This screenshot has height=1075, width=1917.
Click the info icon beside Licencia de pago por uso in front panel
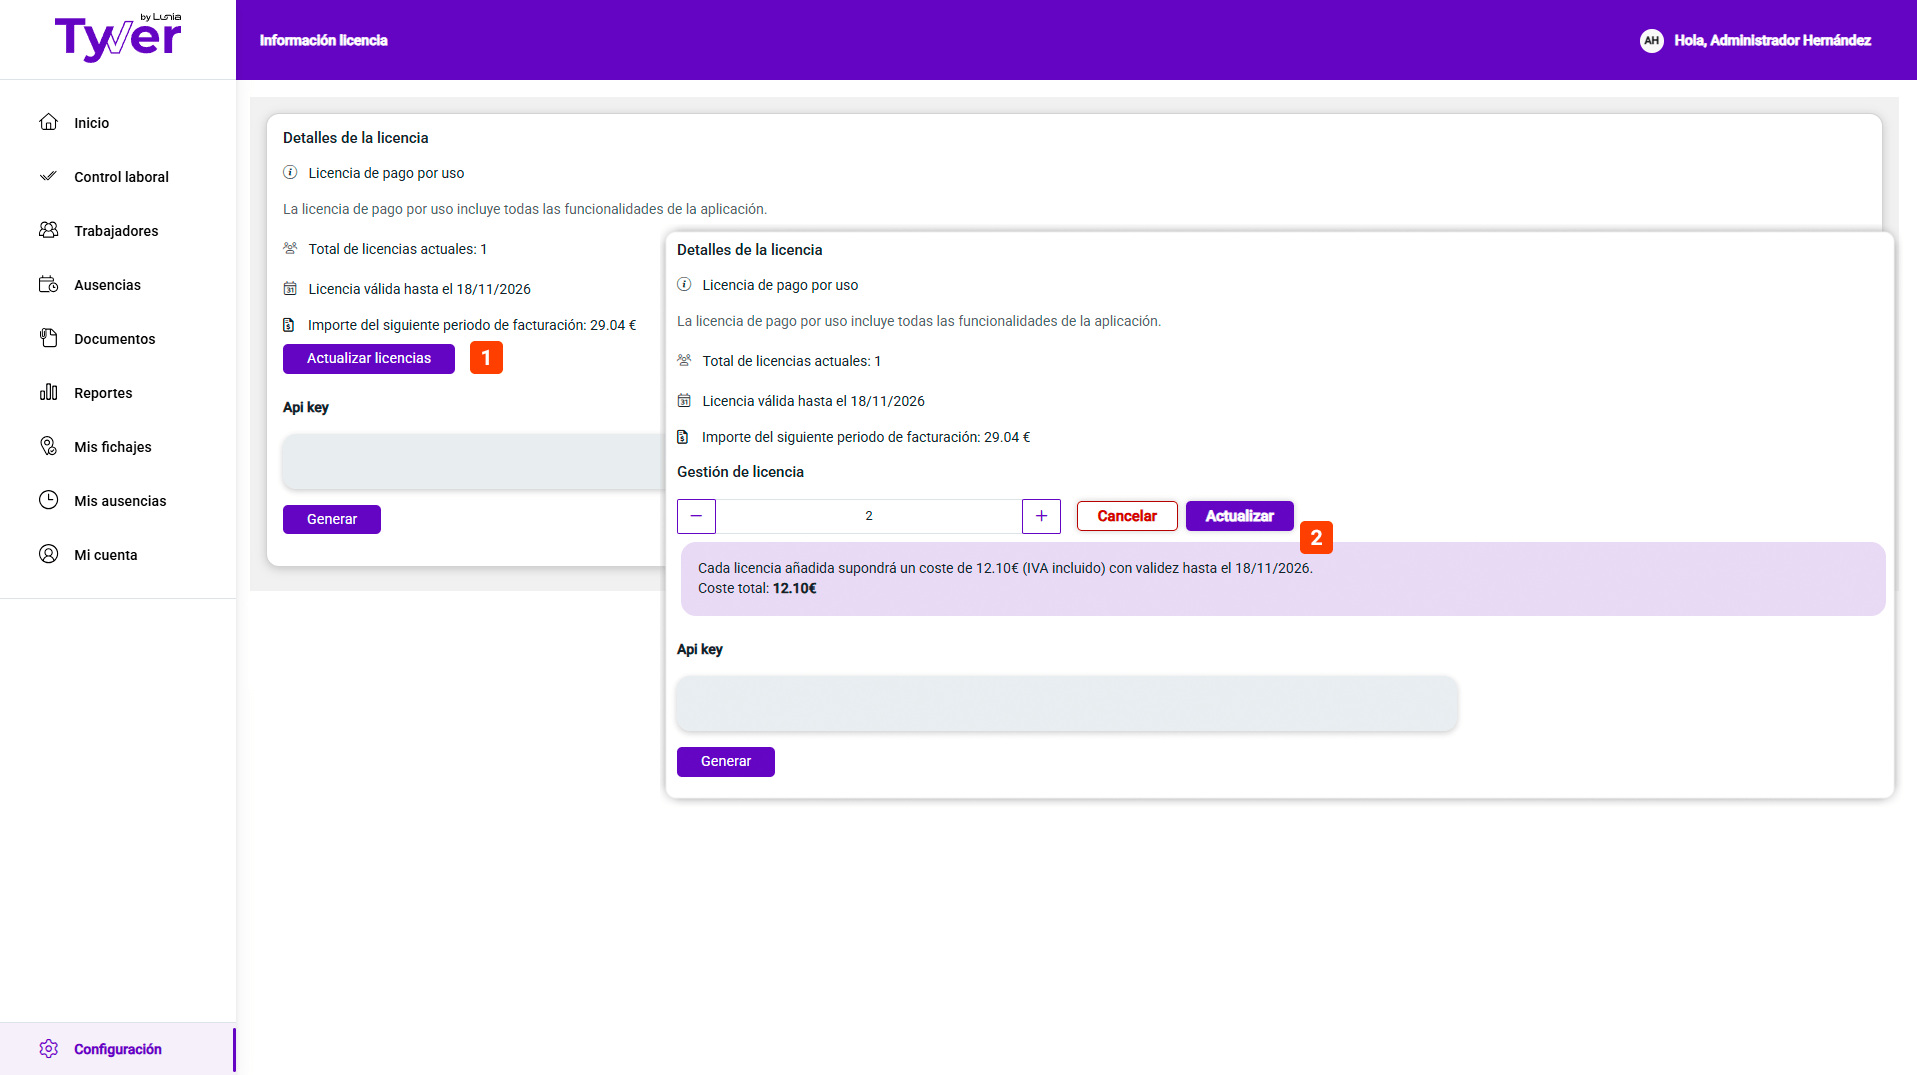(684, 284)
